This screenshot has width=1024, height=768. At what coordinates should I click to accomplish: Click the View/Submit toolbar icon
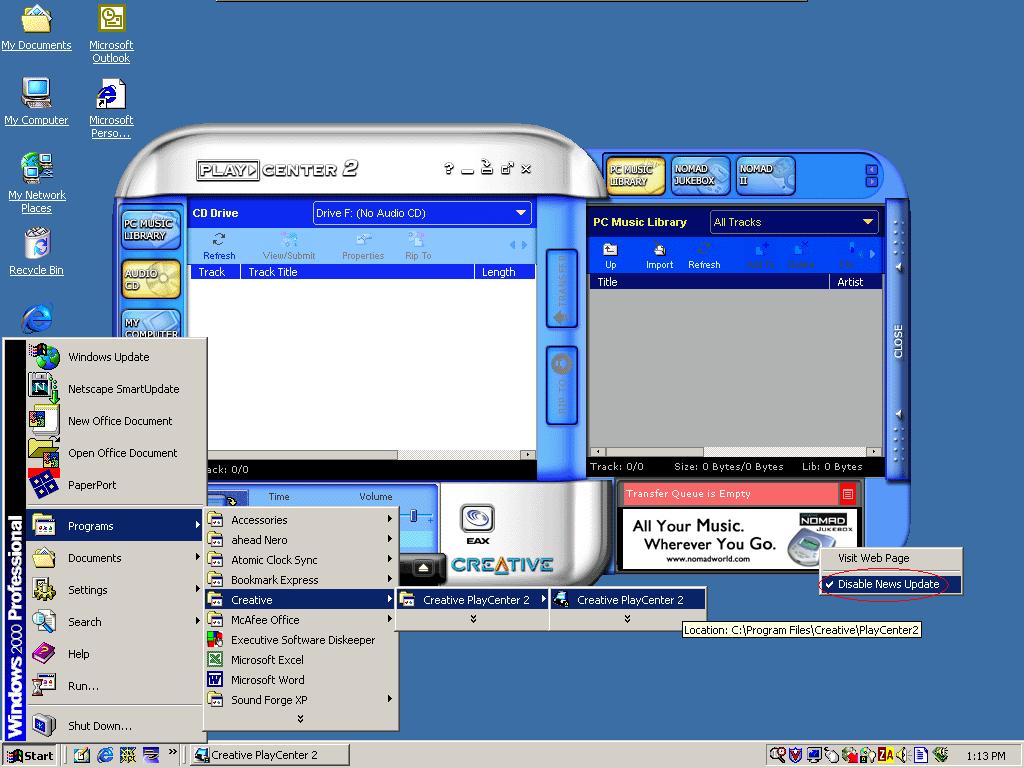tap(289, 240)
